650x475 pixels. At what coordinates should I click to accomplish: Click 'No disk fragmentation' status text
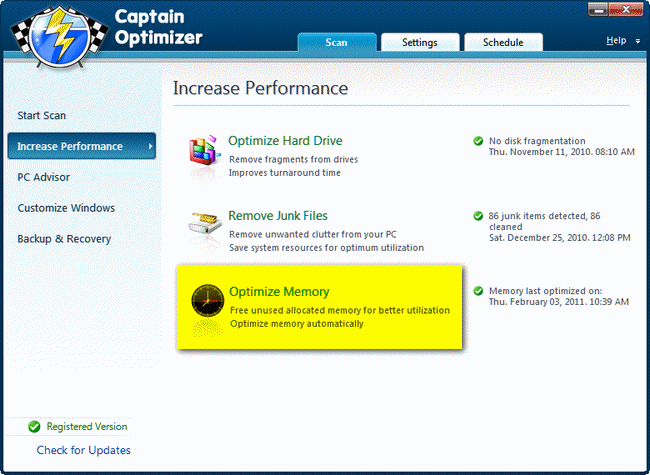tap(537, 141)
